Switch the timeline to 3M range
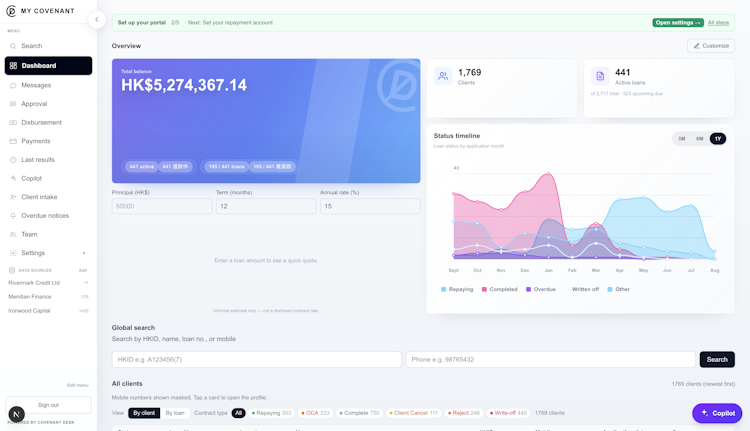This screenshot has width=750, height=431. [x=682, y=139]
